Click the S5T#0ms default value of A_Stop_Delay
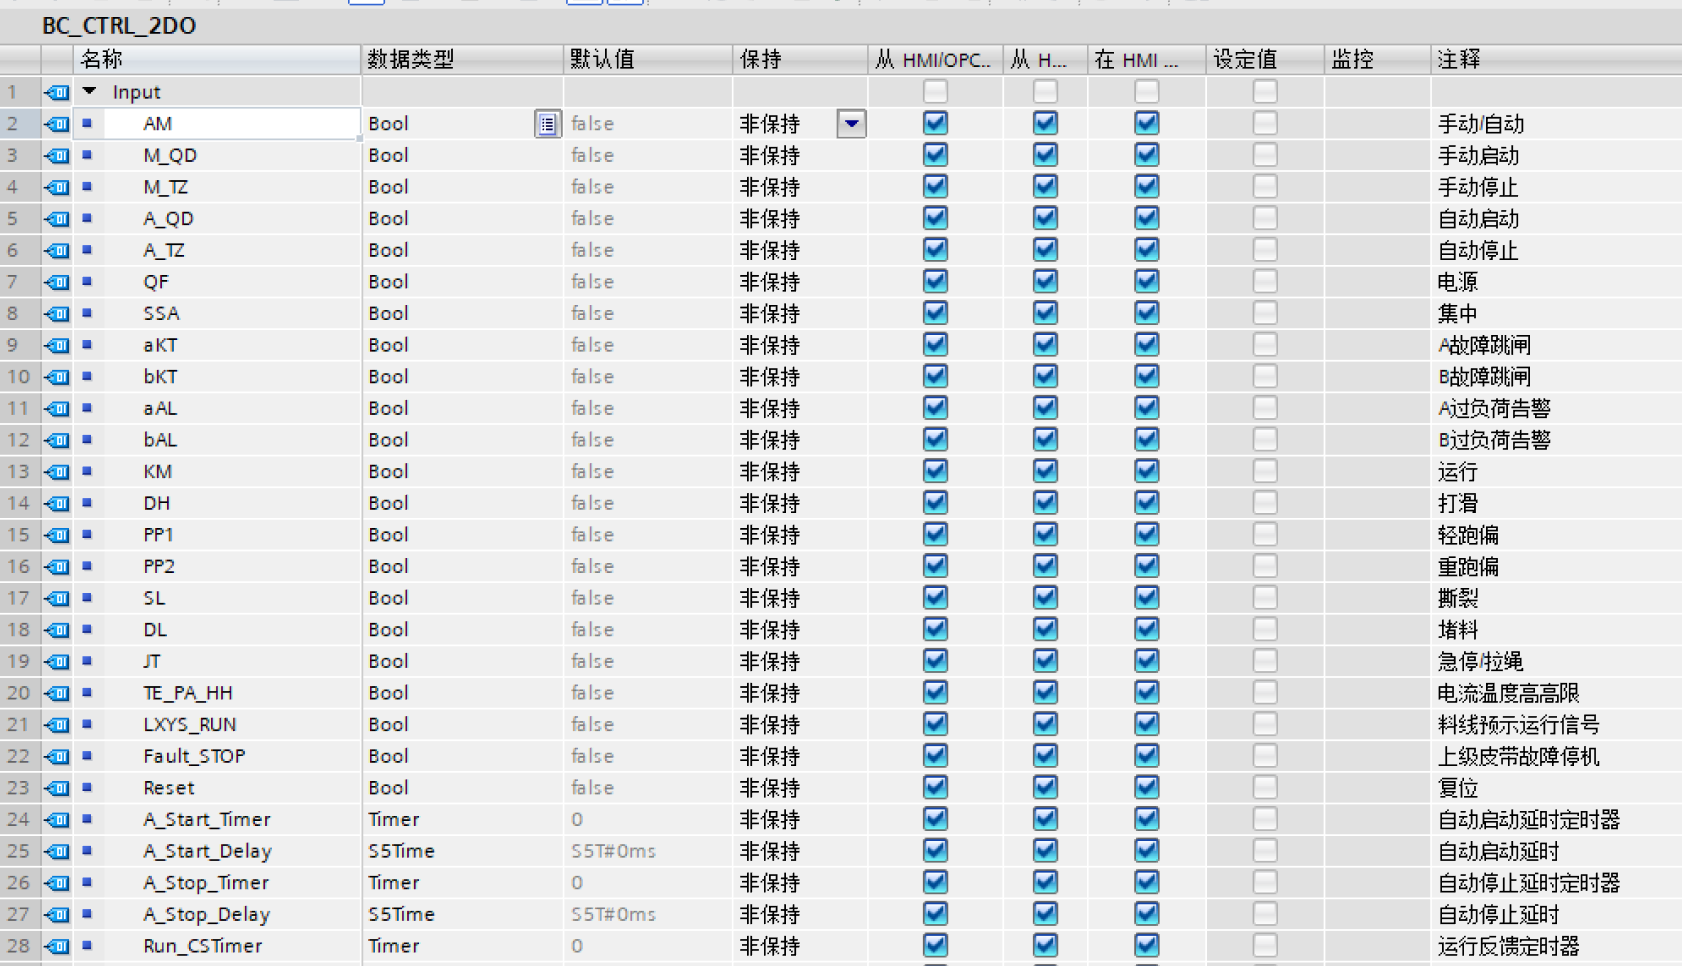 tap(613, 915)
